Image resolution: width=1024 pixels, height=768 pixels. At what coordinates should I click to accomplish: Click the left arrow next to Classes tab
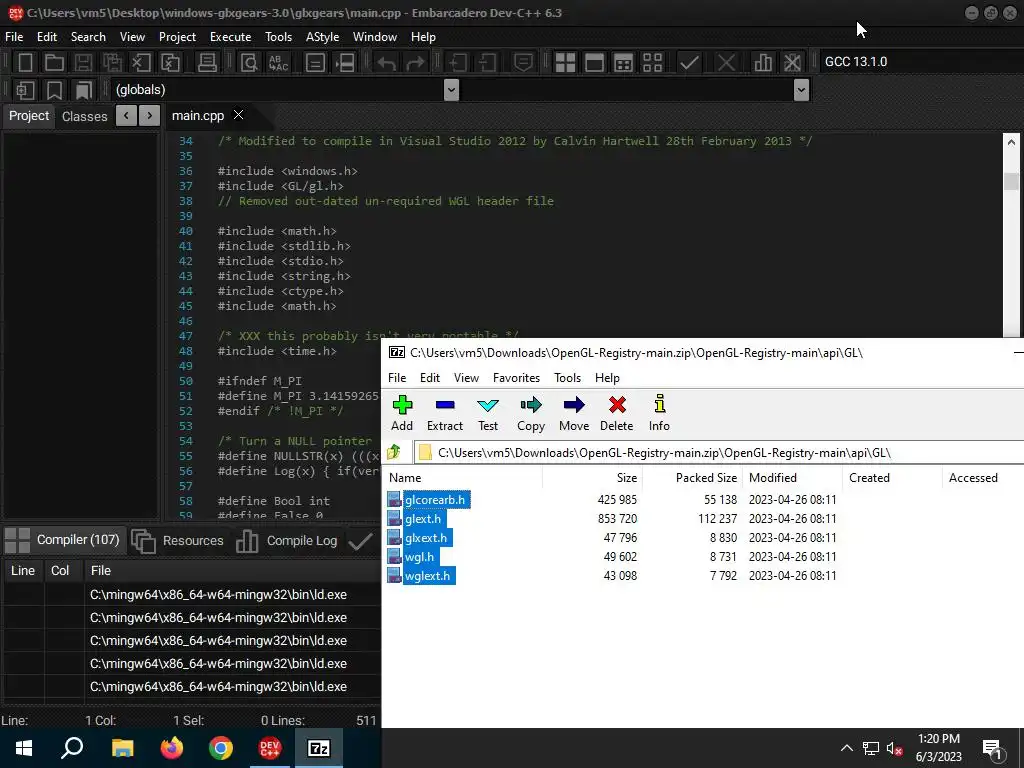pos(126,116)
